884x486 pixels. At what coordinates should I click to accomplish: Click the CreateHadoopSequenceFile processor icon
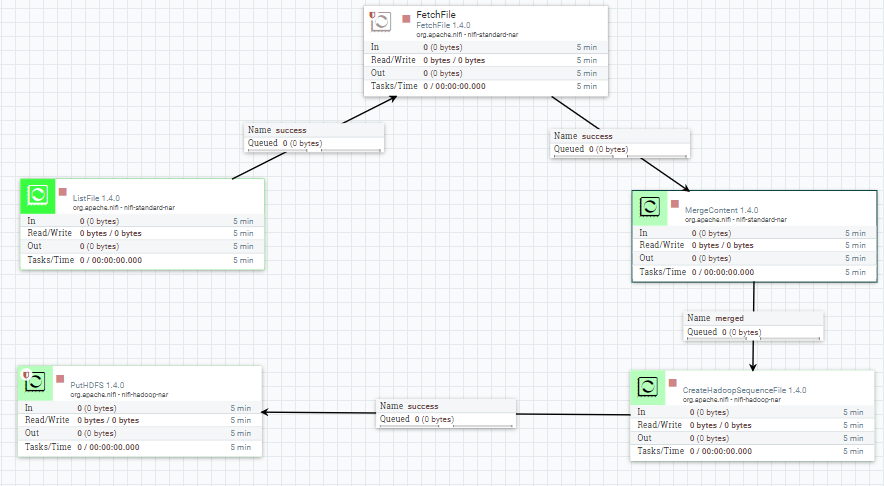pos(647,387)
